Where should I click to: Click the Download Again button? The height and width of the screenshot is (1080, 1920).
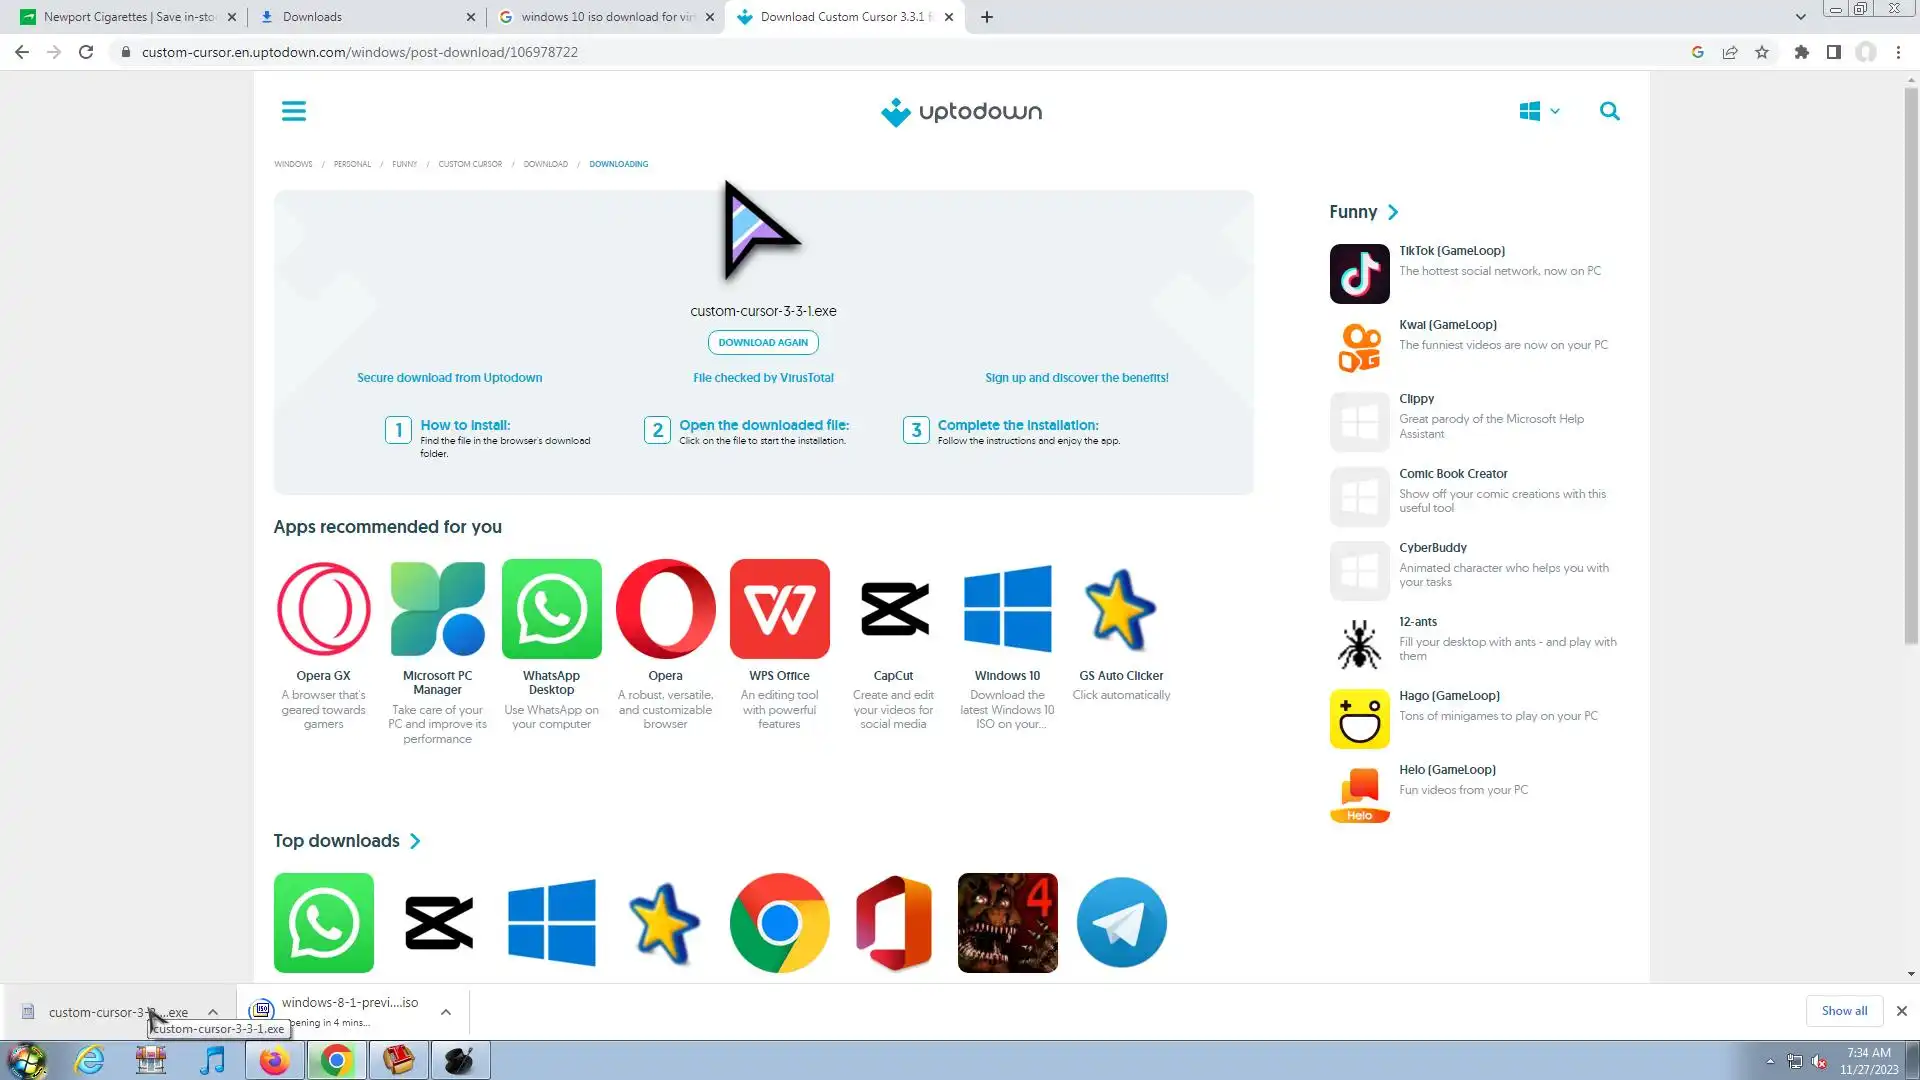click(763, 342)
